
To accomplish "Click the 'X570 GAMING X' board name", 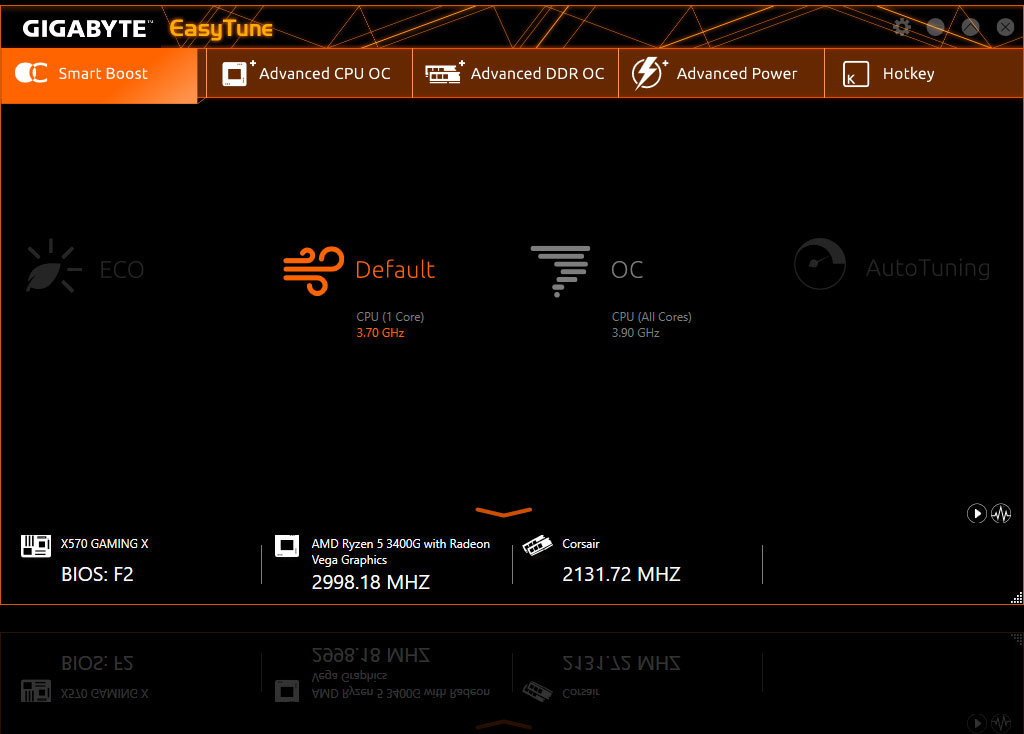I will [104, 544].
